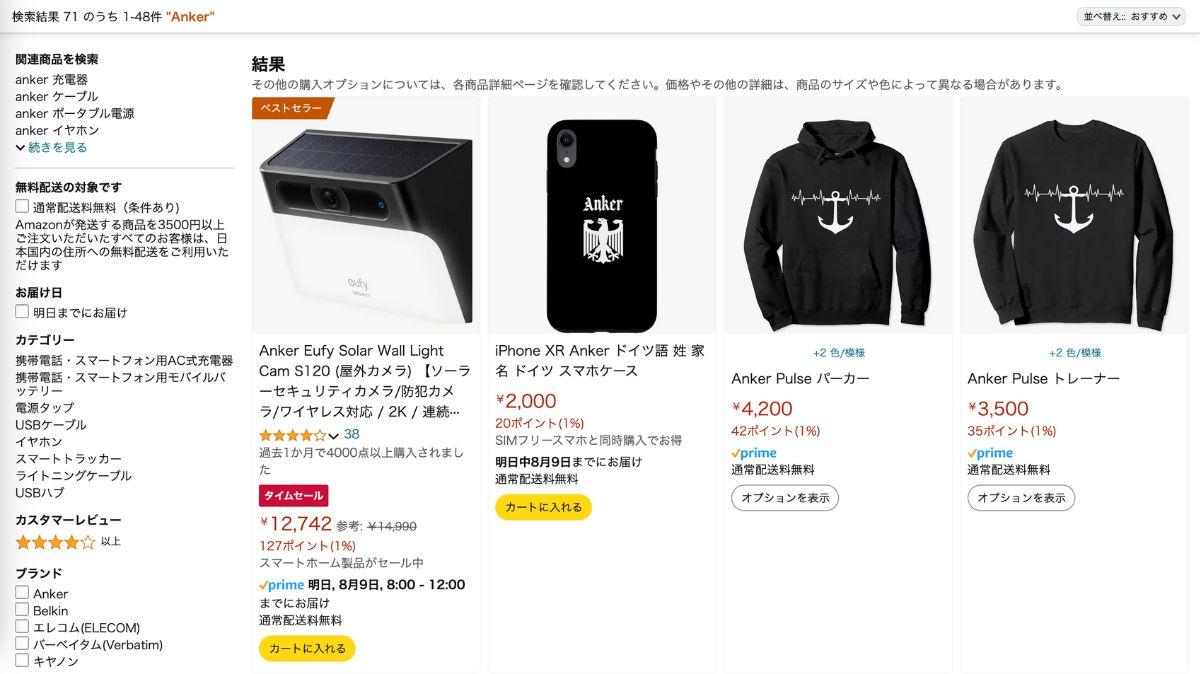The image size is (1200, 674).
Task: Select the イヤホン category filter
Action: click(38, 441)
